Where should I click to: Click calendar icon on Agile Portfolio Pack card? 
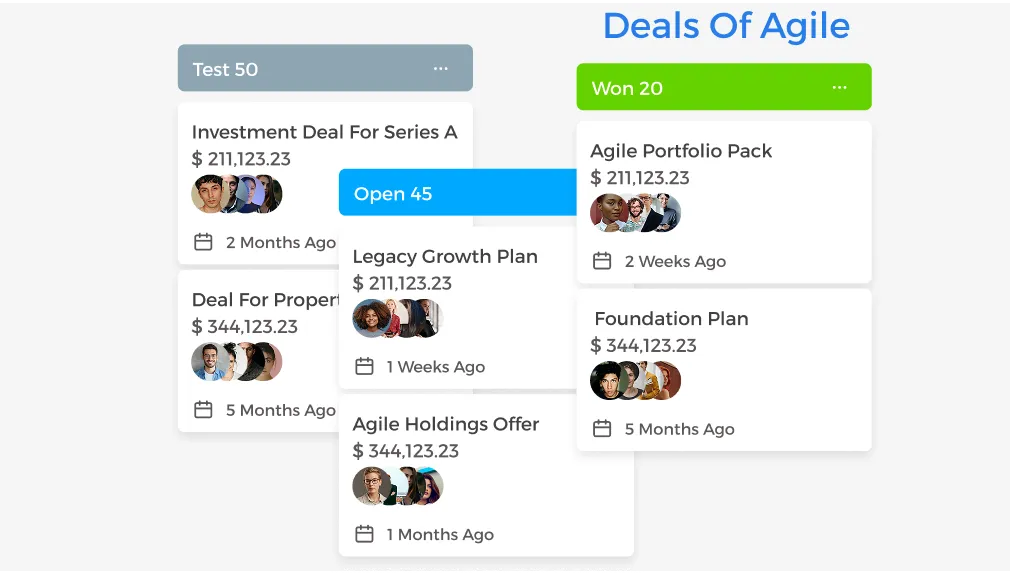(602, 261)
